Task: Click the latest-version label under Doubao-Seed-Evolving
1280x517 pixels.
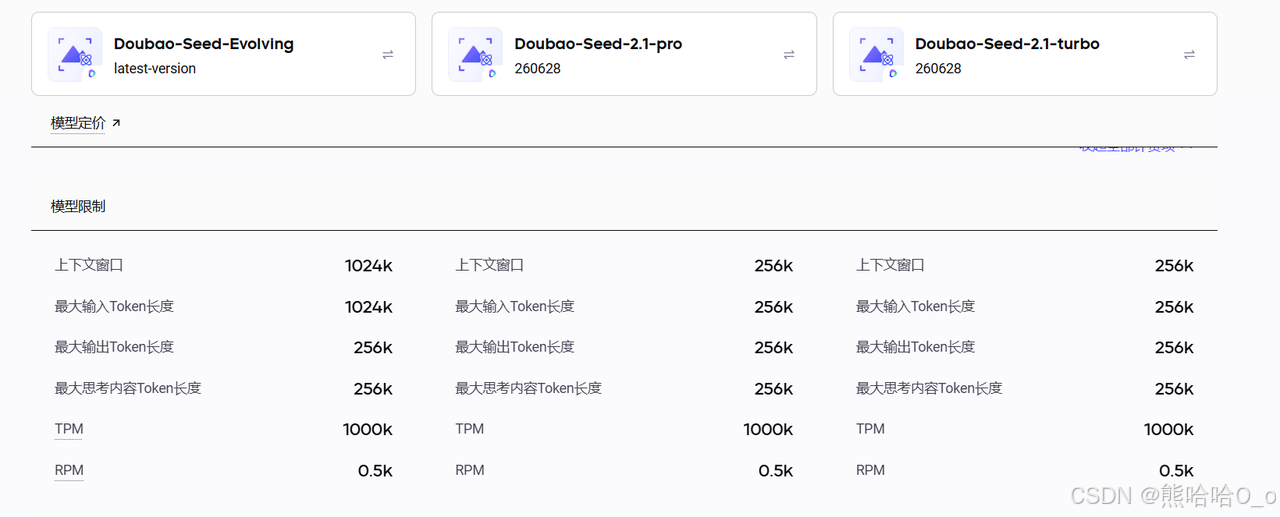Action: (155, 69)
